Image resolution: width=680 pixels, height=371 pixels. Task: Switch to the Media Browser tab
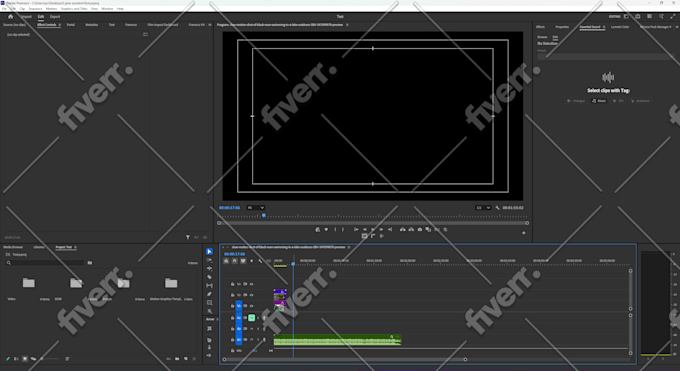[13, 247]
